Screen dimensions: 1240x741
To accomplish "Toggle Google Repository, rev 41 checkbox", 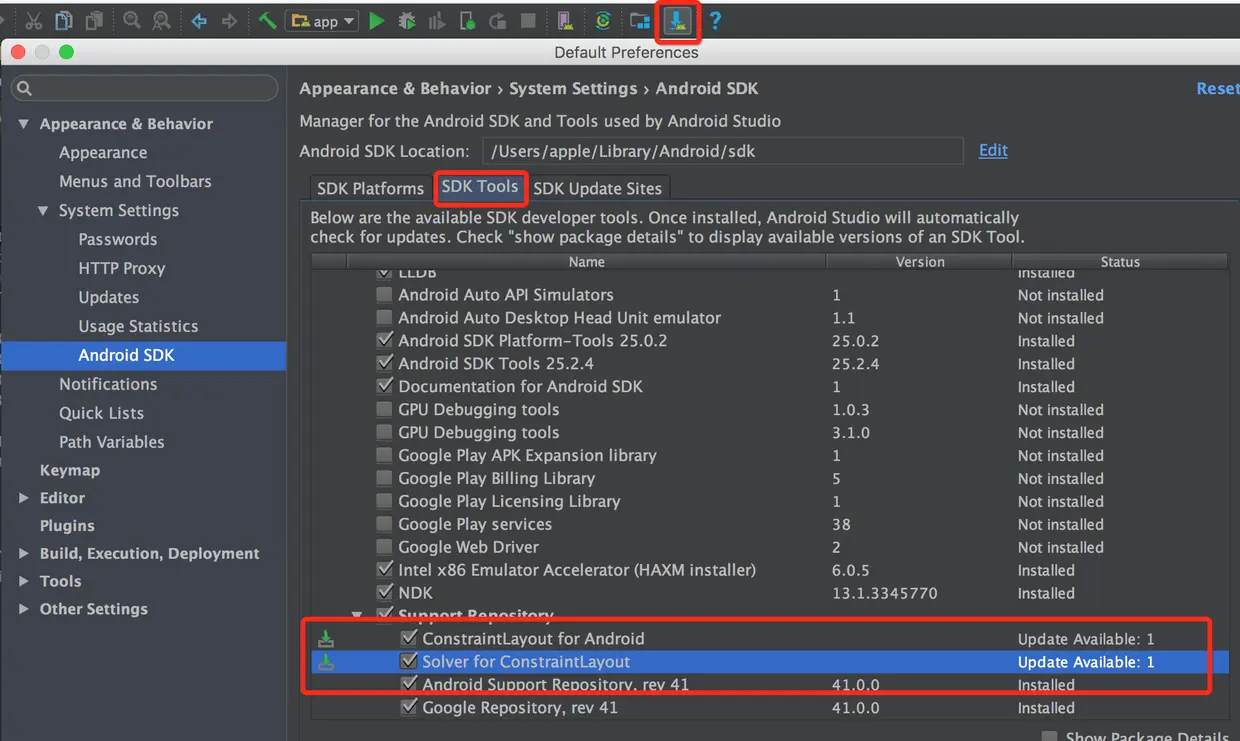I will [x=408, y=707].
